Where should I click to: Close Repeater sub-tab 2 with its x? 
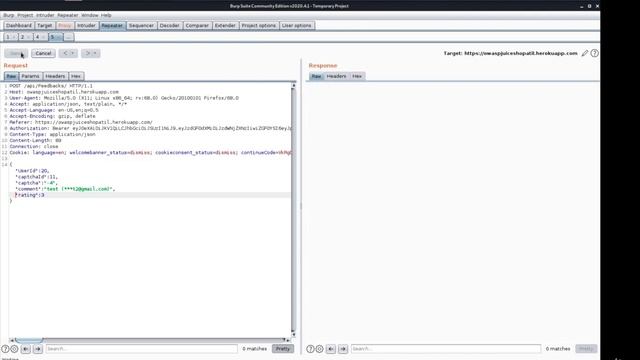(29, 37)
